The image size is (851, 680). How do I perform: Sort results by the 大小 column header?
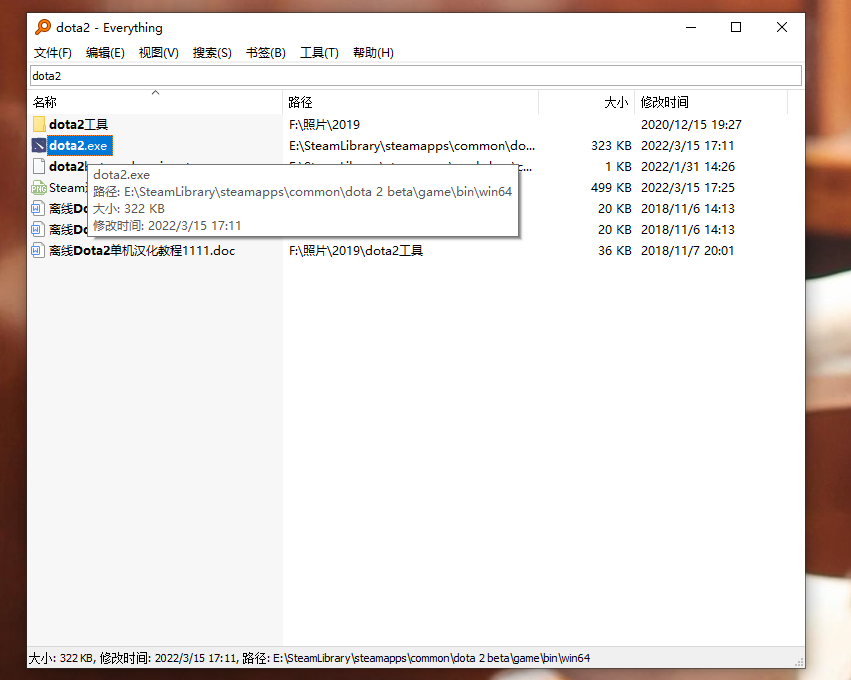click(x=587, y=102)
